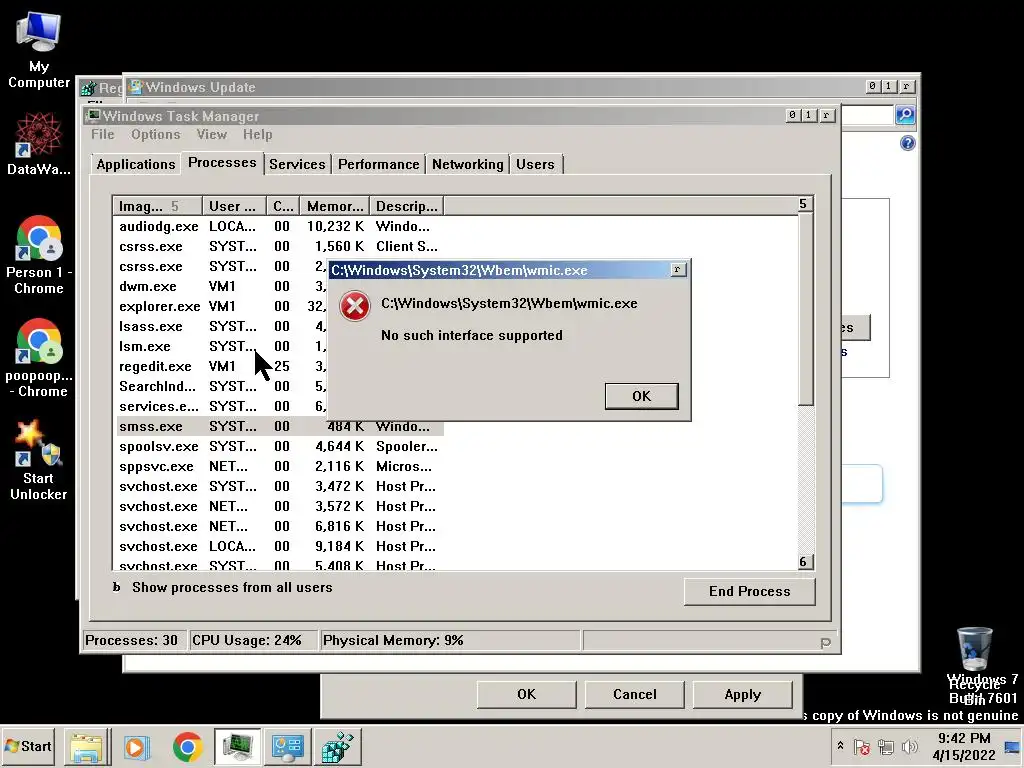Viewport: 1024px width, 768px height.
Task: Click the red error icon in the wmic dialog
Action: click(355, 306)
